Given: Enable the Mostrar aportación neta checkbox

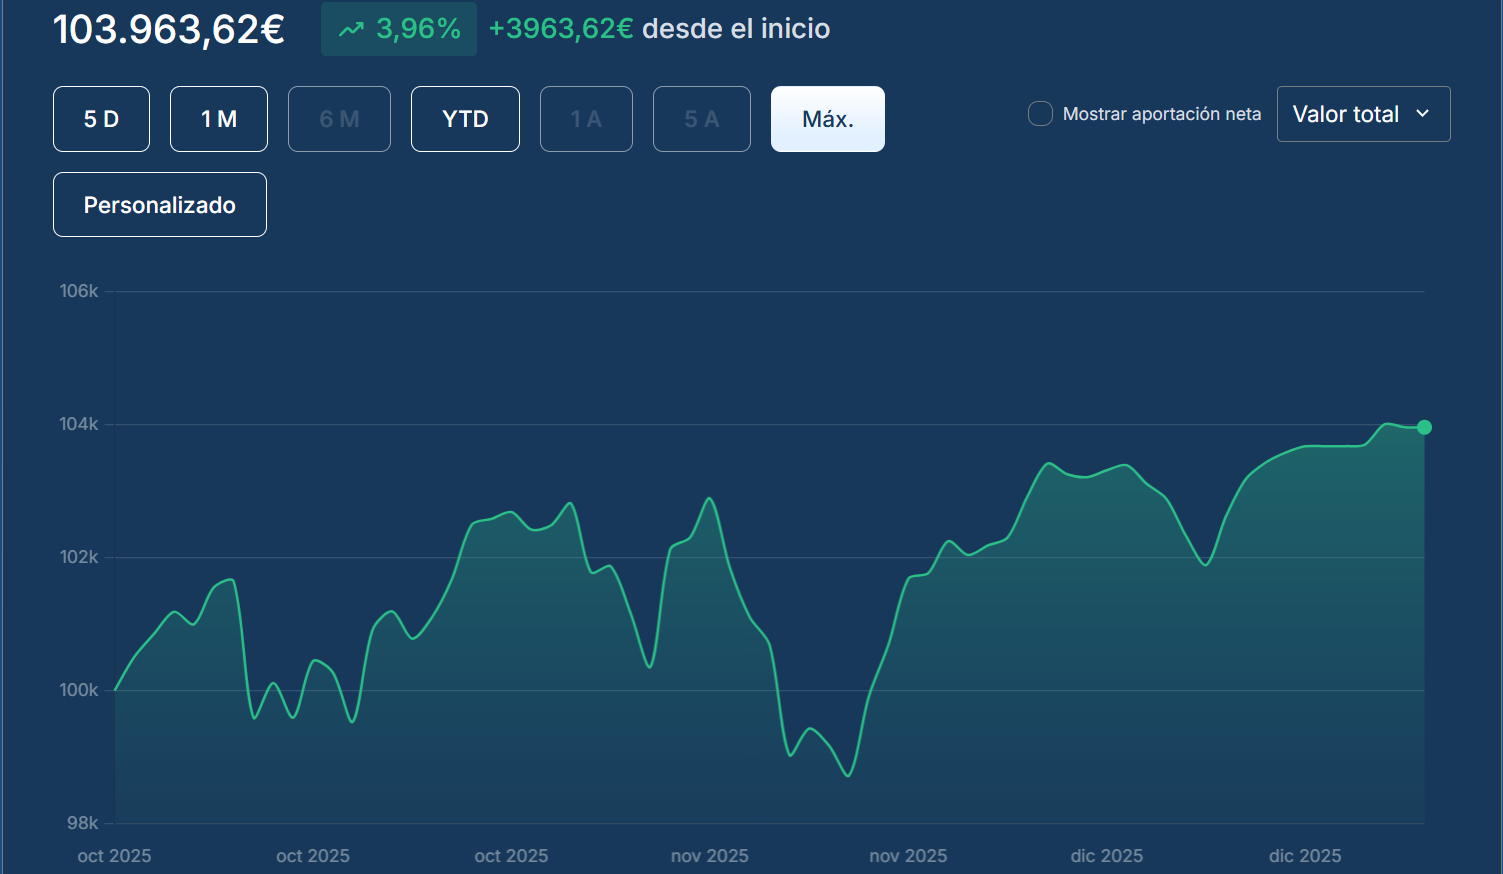Looking at the screenshot, I should (1040, 114).
